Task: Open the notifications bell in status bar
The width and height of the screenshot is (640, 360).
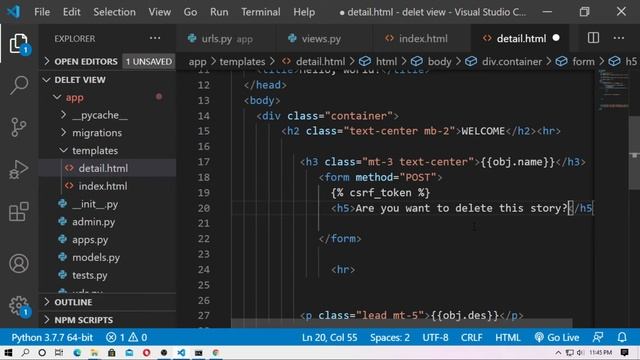Action: pyautogui.click(x=622, y=338)
